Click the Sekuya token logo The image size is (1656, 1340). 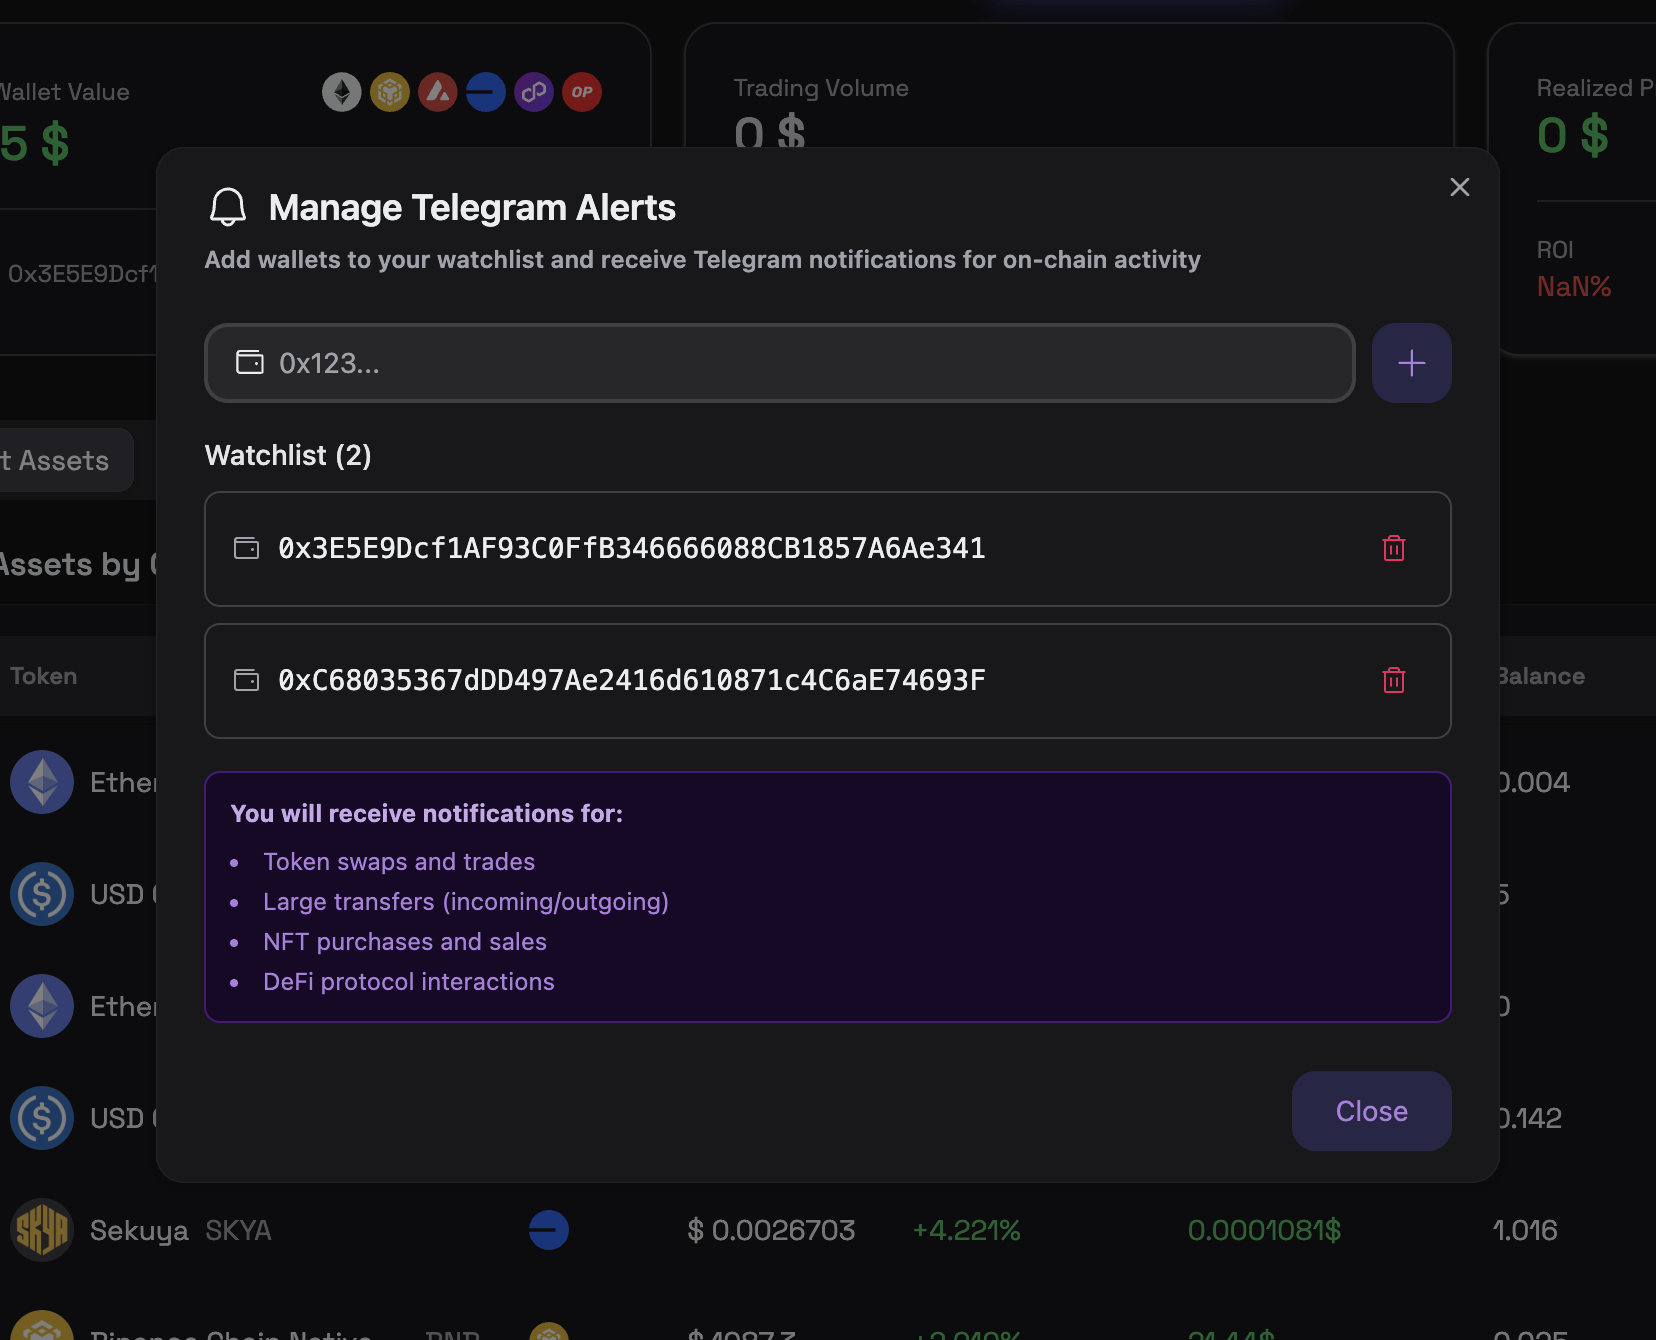point(41,1230)
